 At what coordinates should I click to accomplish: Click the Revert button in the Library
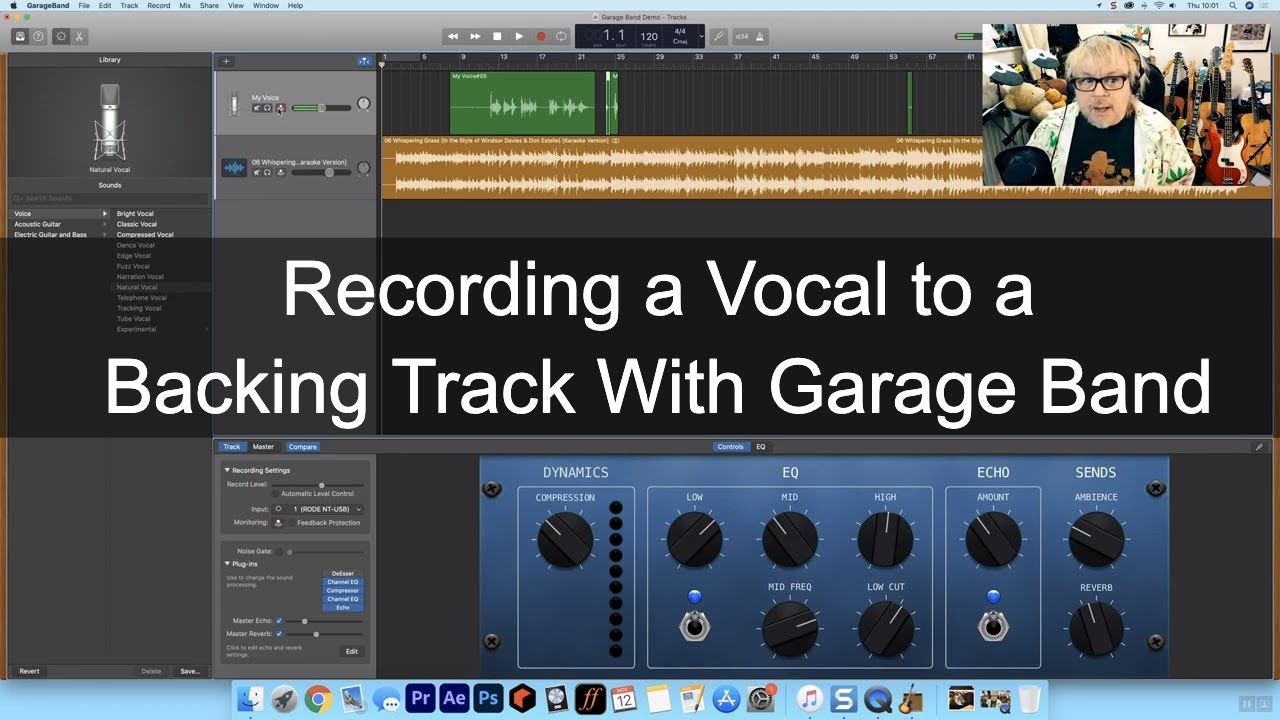pyautogui.click(x=29, y=671)
